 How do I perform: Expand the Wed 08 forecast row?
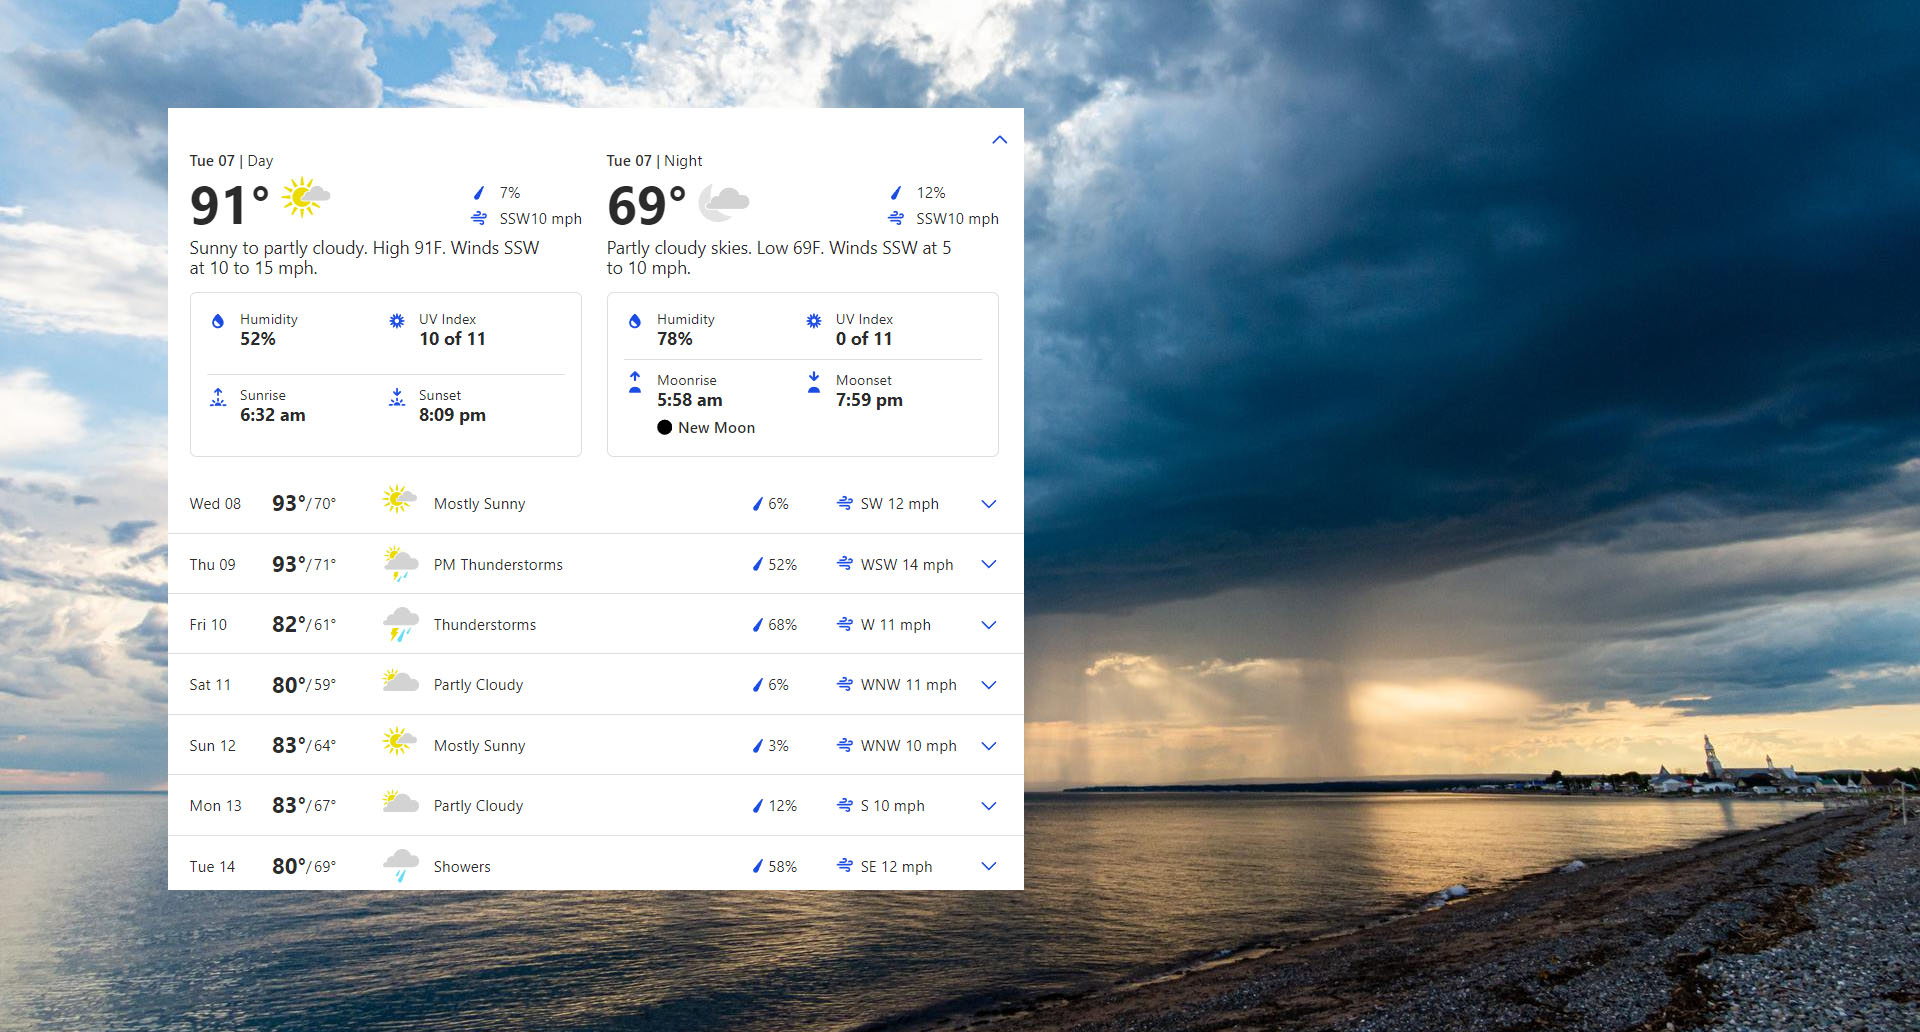click(x=988, y=504)
